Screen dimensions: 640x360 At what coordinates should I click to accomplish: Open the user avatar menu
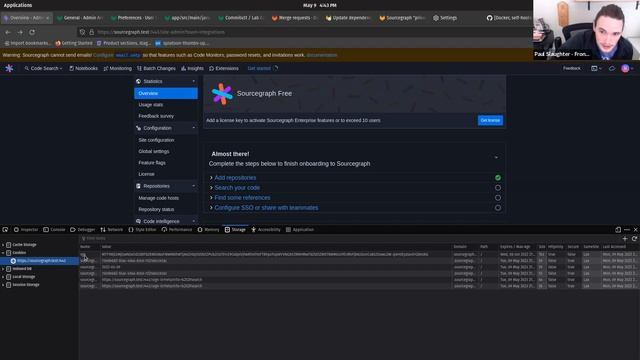pyautogui.click(x=627, y=69)
